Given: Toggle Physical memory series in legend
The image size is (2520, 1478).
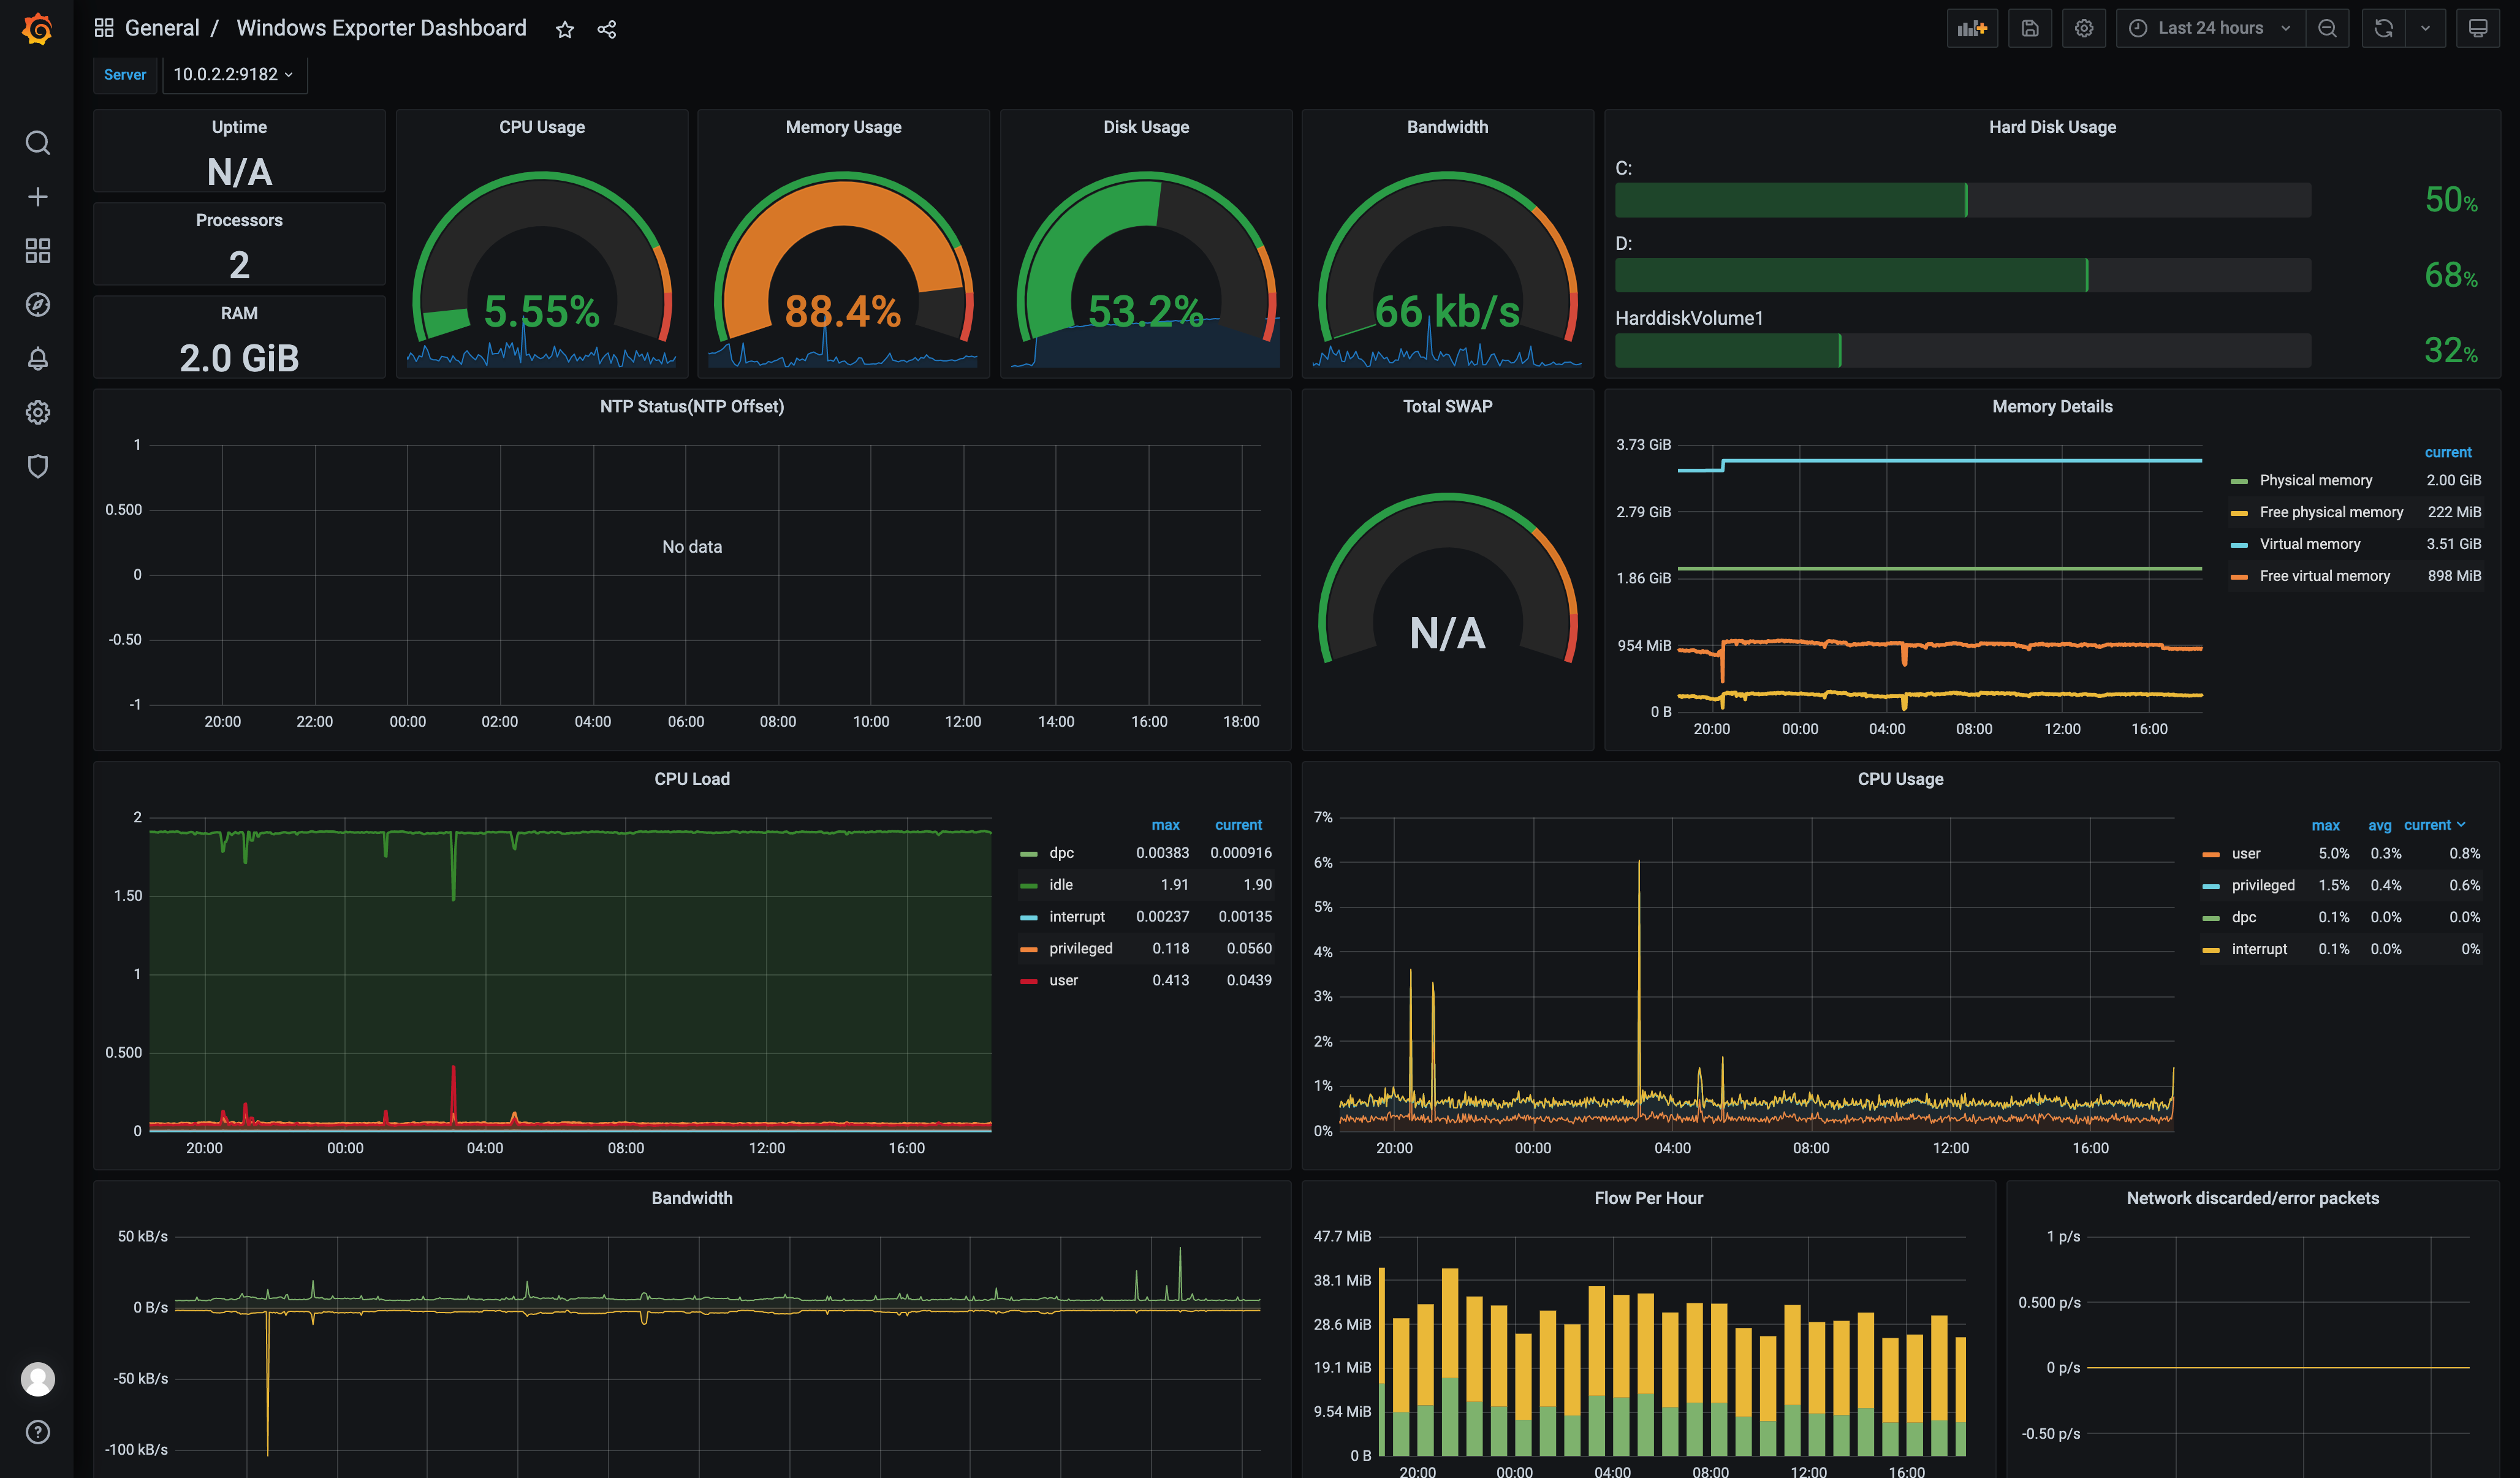Looking at the screenshot, I should (x=2315, y=480).
